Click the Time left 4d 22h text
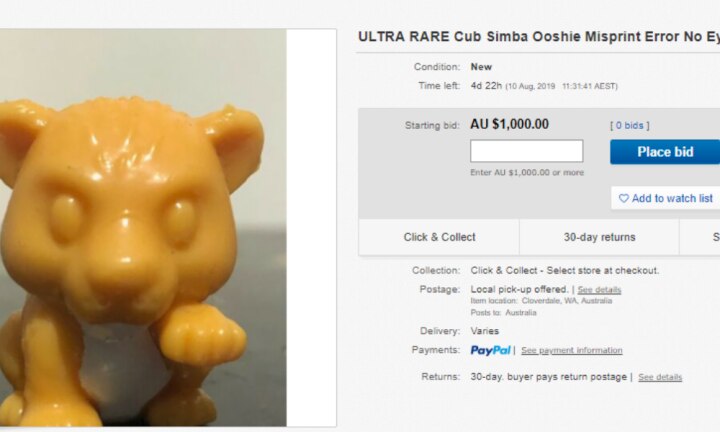Screen dimensions: 720x432 [x=486, y=86]
